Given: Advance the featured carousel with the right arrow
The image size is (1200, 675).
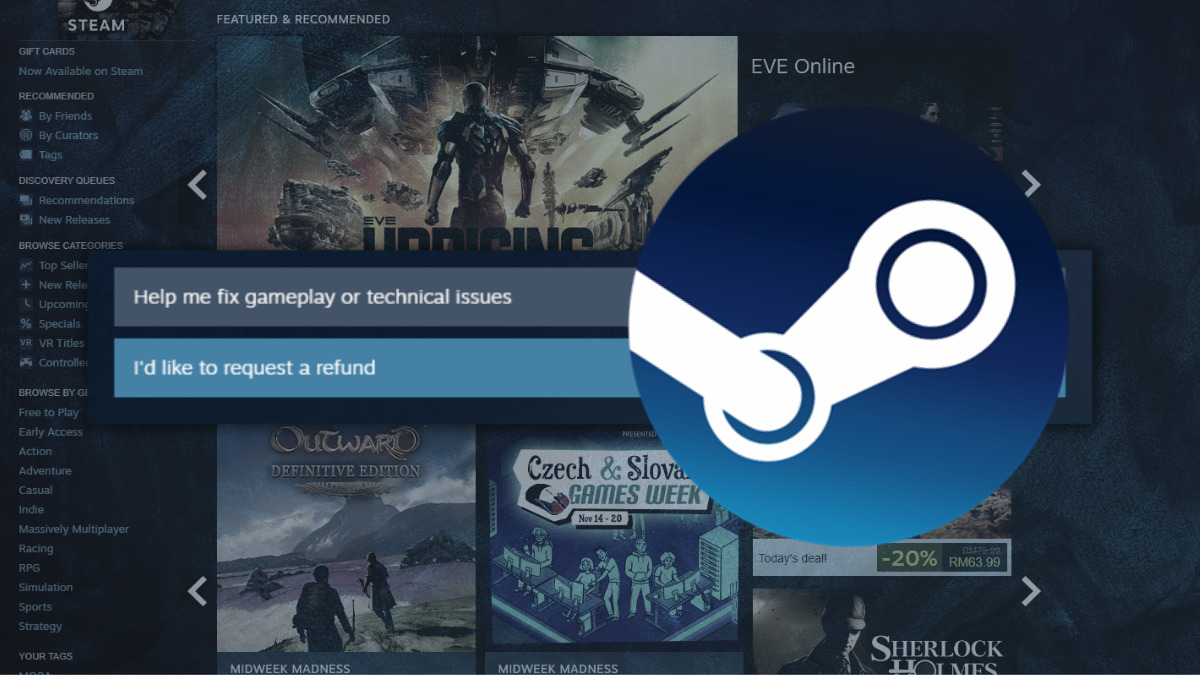Looking at the screenshot, I should pyautogui.click(x=1031, y=185).
